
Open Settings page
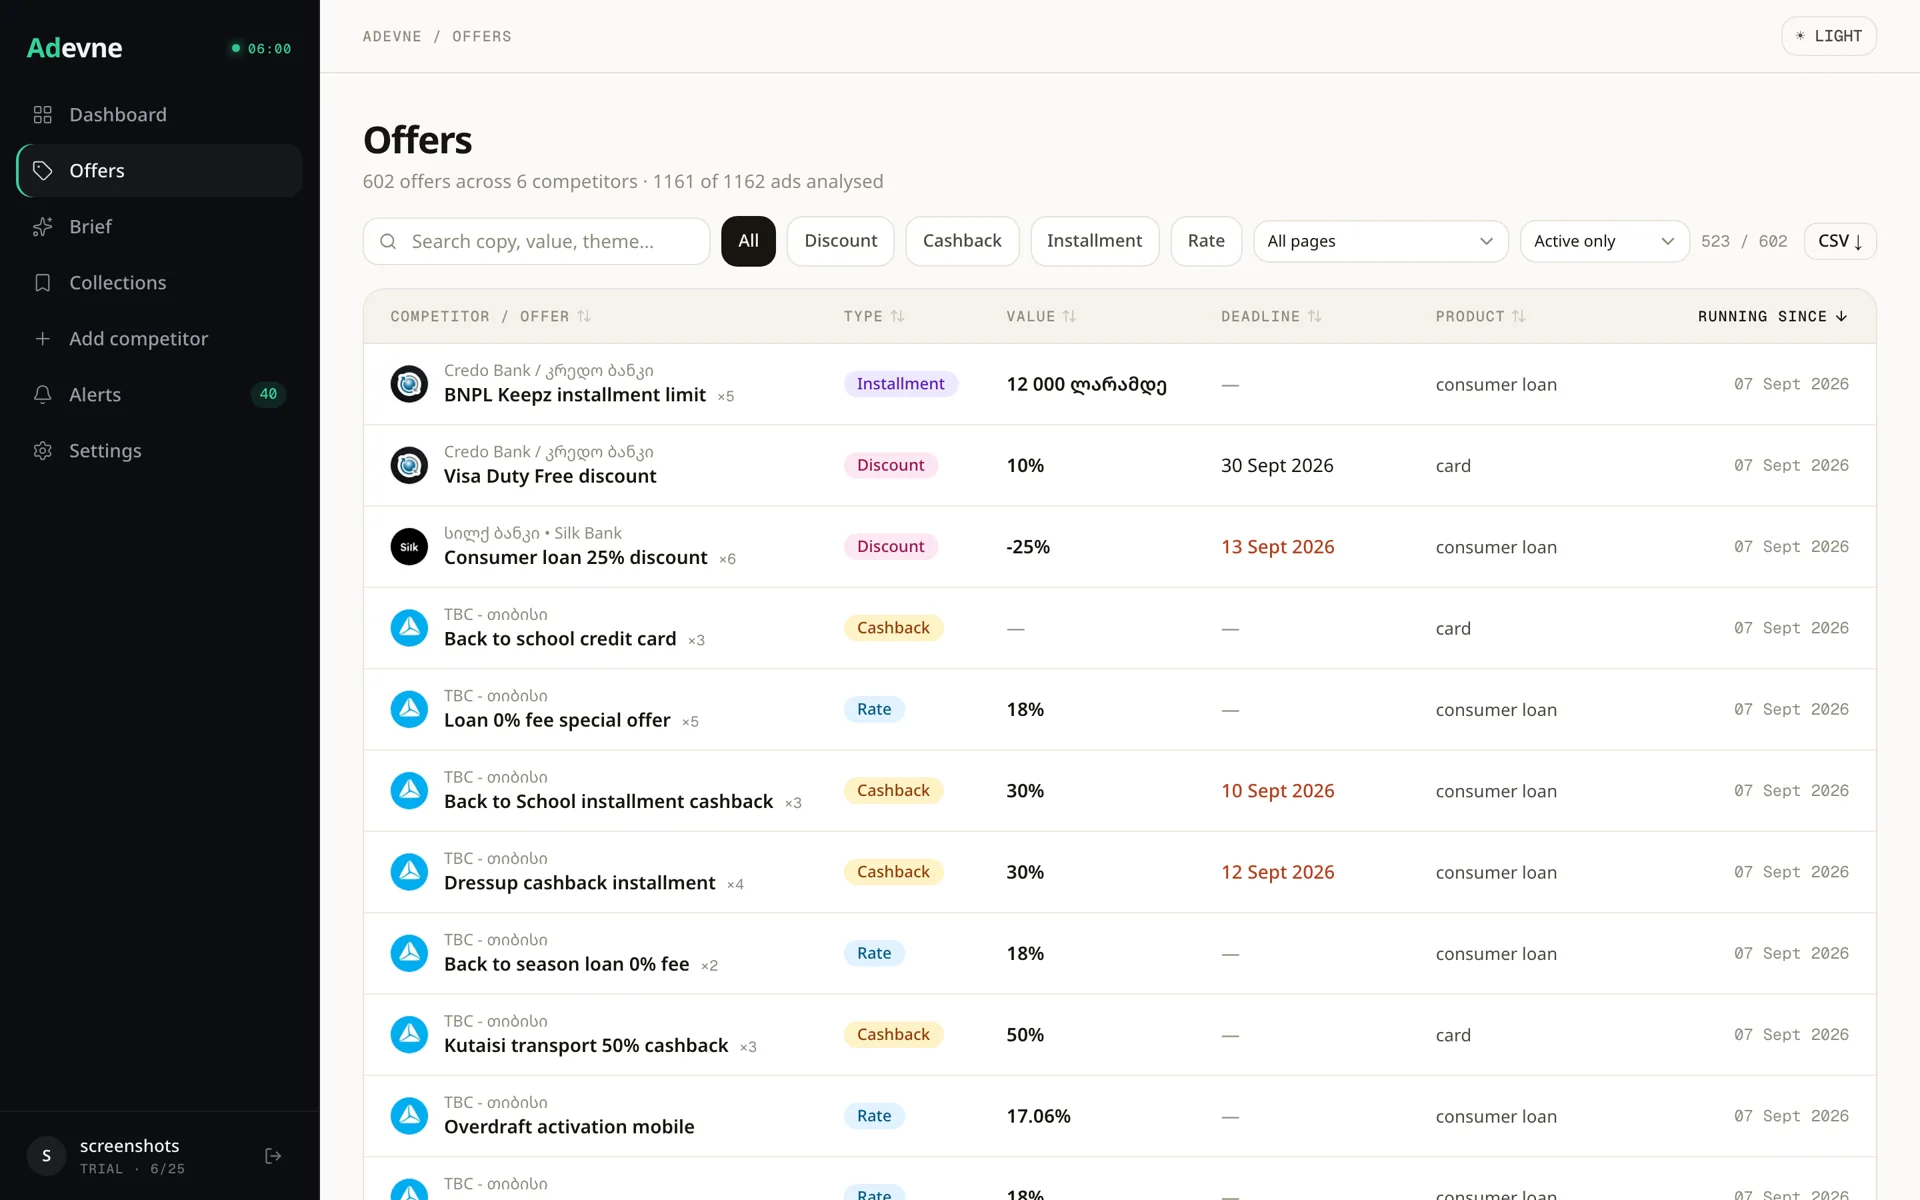(x=160, y=451)
